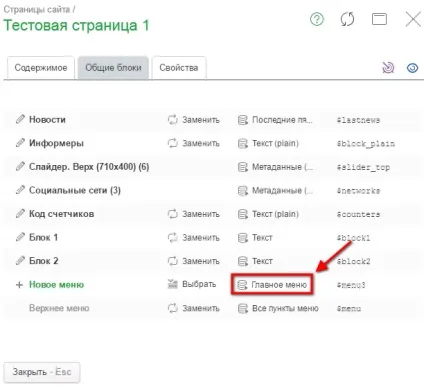
Task: Click the Выбрать icon in Новое меню row
Action: point(172,284)
